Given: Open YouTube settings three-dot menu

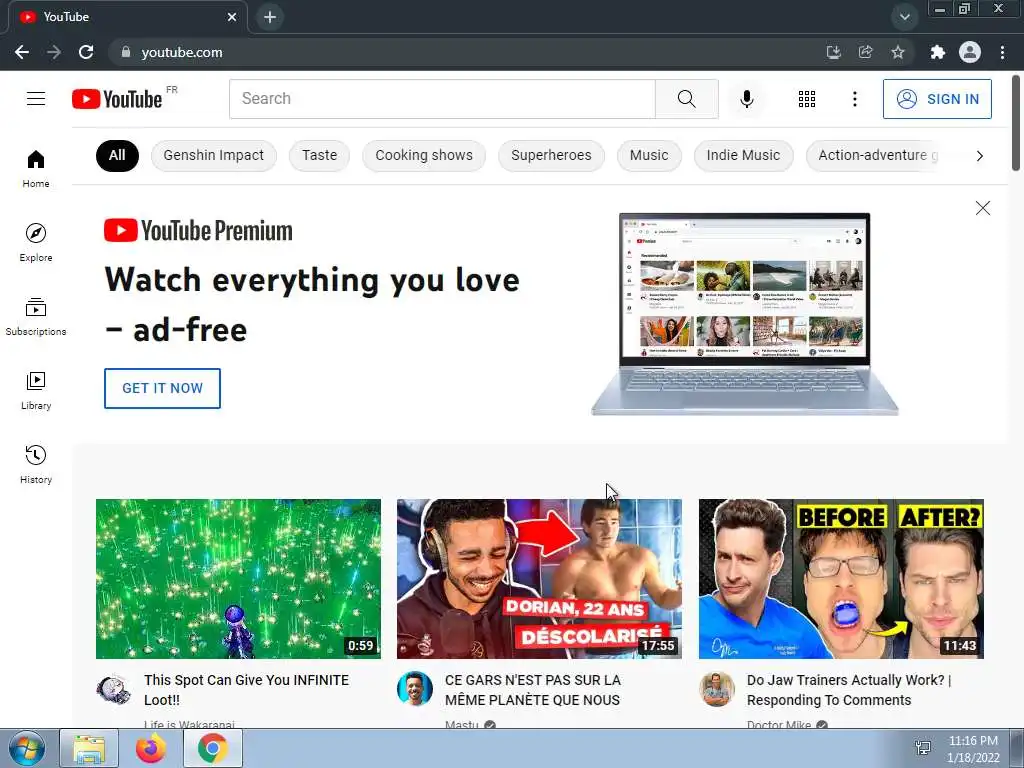Looking at the screenshot, I should [x=854, y=99].
